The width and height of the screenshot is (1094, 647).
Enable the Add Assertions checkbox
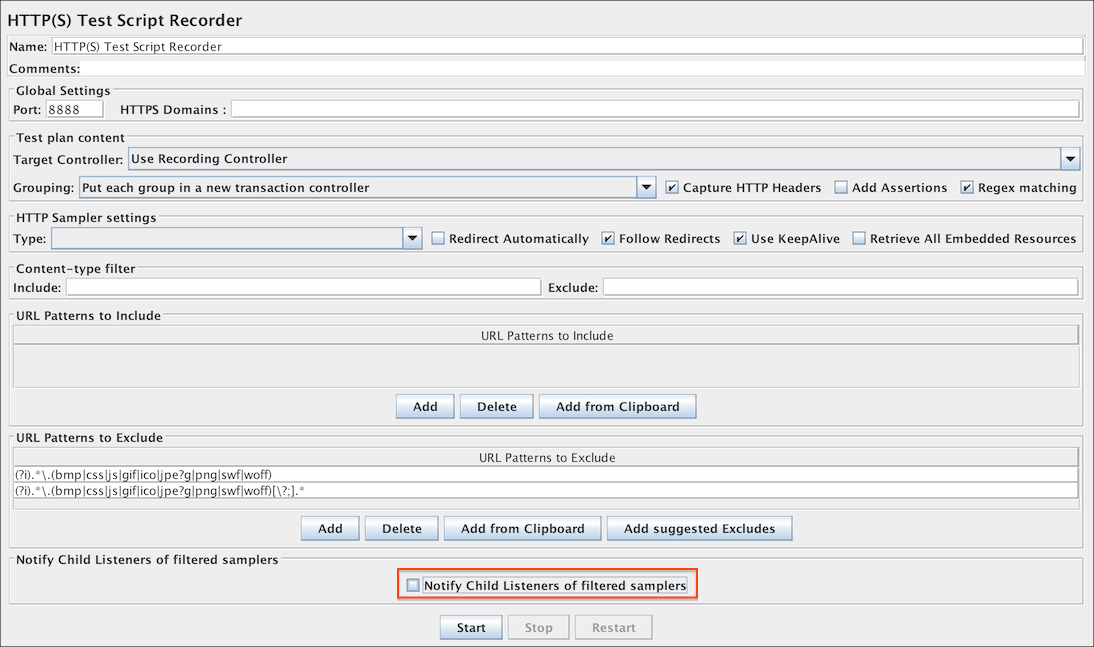(842, 188)
